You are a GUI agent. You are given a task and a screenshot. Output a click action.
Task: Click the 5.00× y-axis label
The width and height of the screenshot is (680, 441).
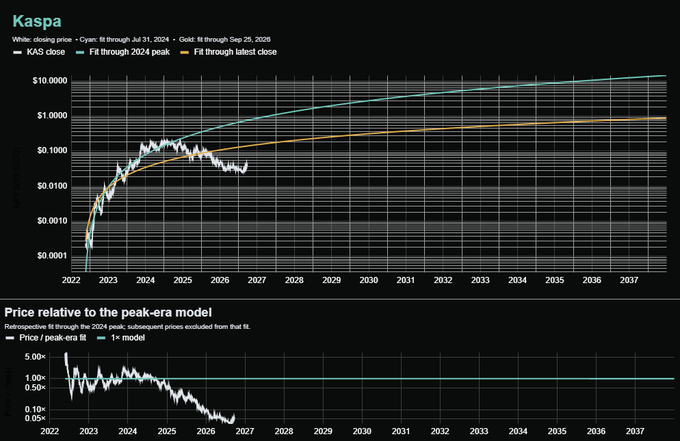click(35, 357)
